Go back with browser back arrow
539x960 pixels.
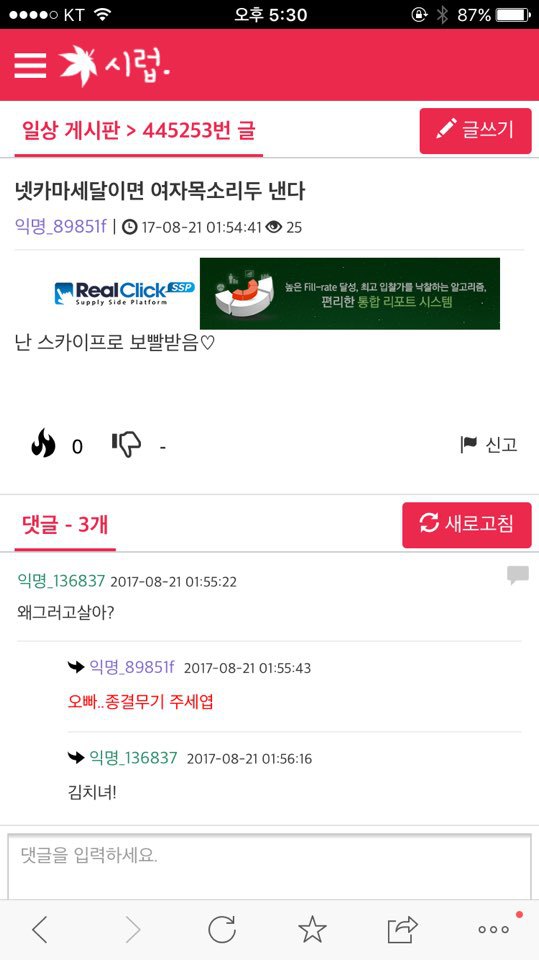[39, 930]
